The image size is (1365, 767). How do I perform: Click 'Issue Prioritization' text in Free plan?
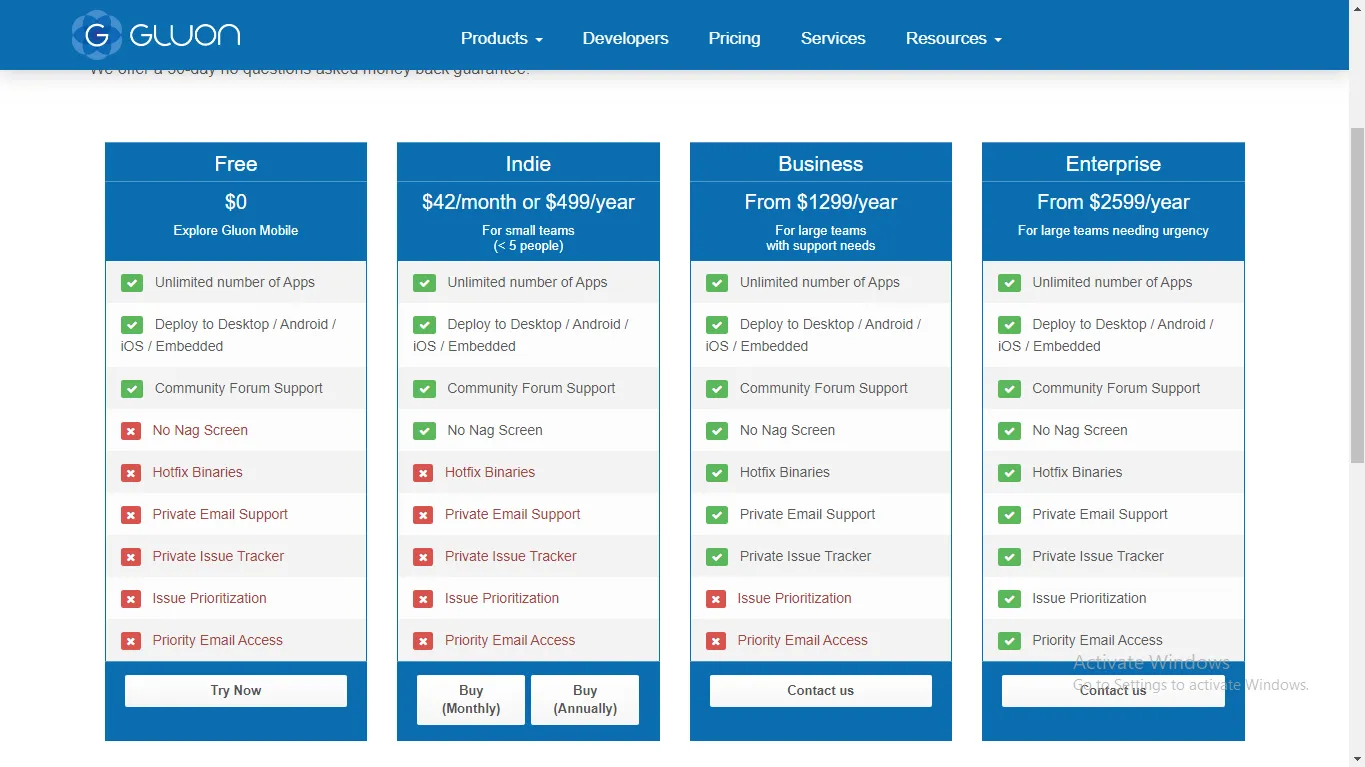pos(210,599)
